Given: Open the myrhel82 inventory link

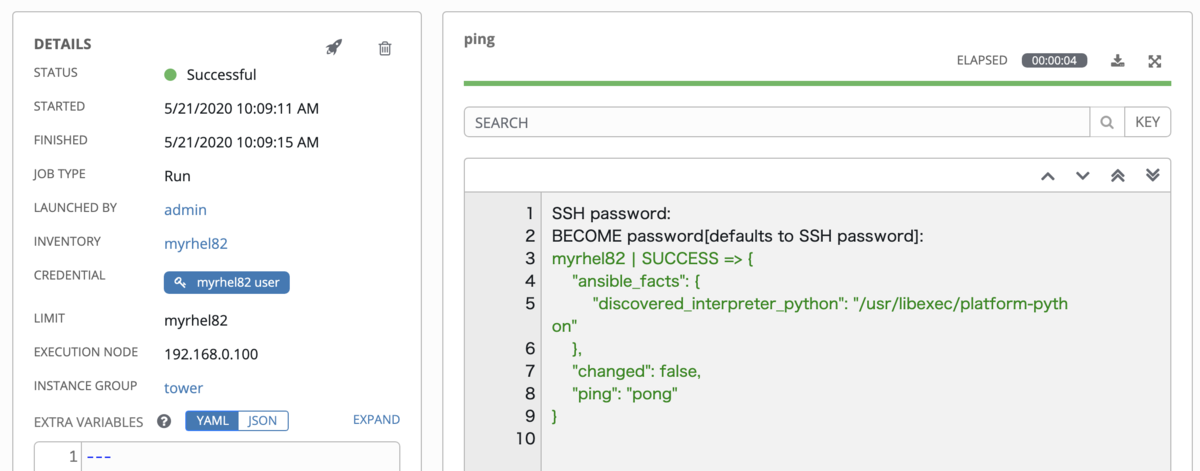Looking at the screenshot, I should (196, 243).
